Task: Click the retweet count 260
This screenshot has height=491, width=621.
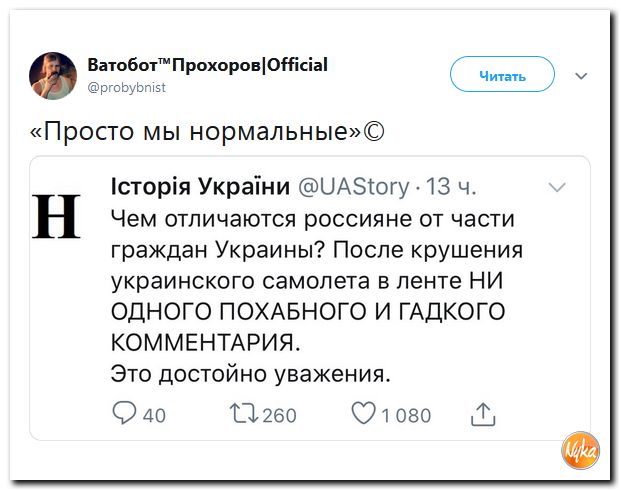Action: [x=279, y=415]
